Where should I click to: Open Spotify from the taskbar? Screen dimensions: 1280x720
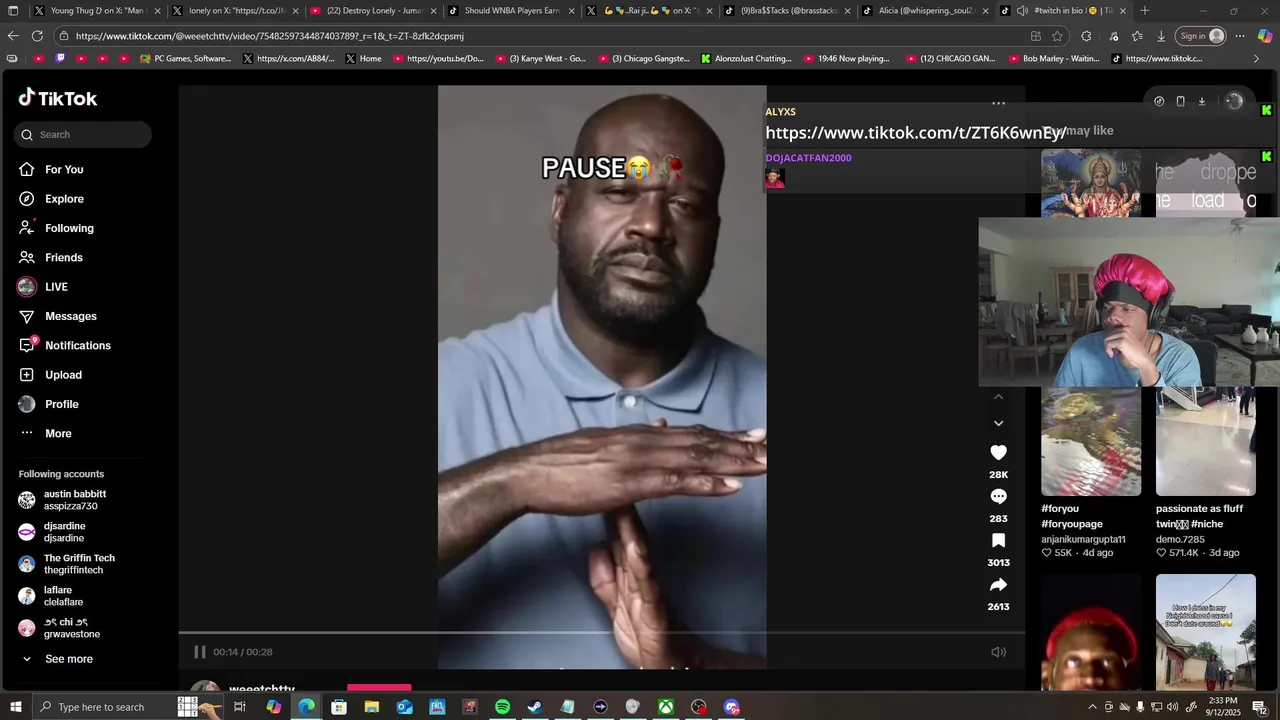click(502, 707)
